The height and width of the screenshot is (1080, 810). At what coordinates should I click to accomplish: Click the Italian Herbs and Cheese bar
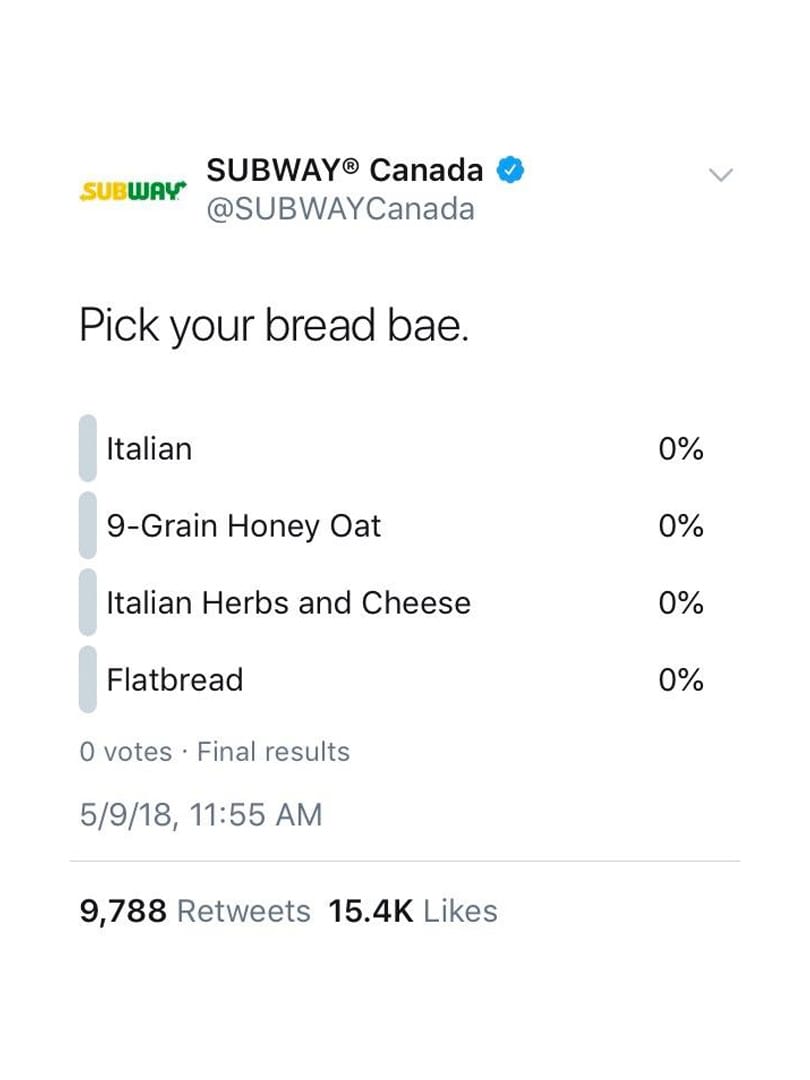coord(88,603)
